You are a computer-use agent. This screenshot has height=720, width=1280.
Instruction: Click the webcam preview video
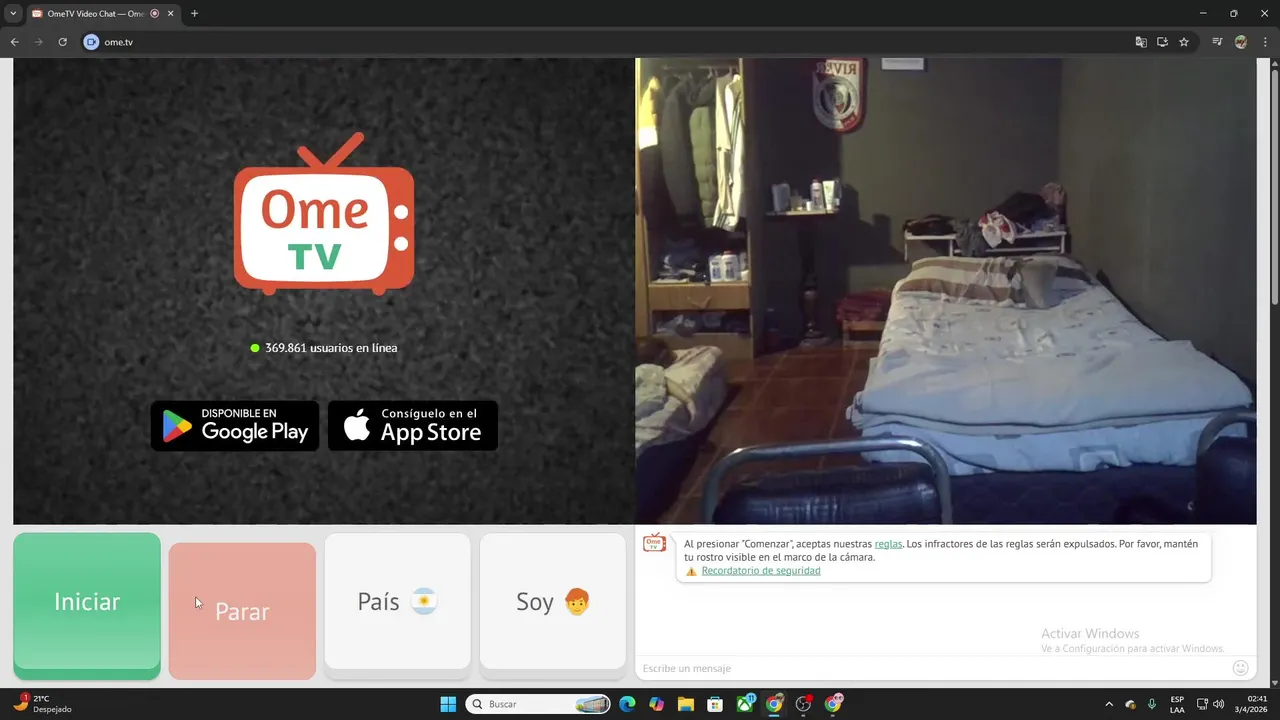pyautogui.click(x=946, y=291)
